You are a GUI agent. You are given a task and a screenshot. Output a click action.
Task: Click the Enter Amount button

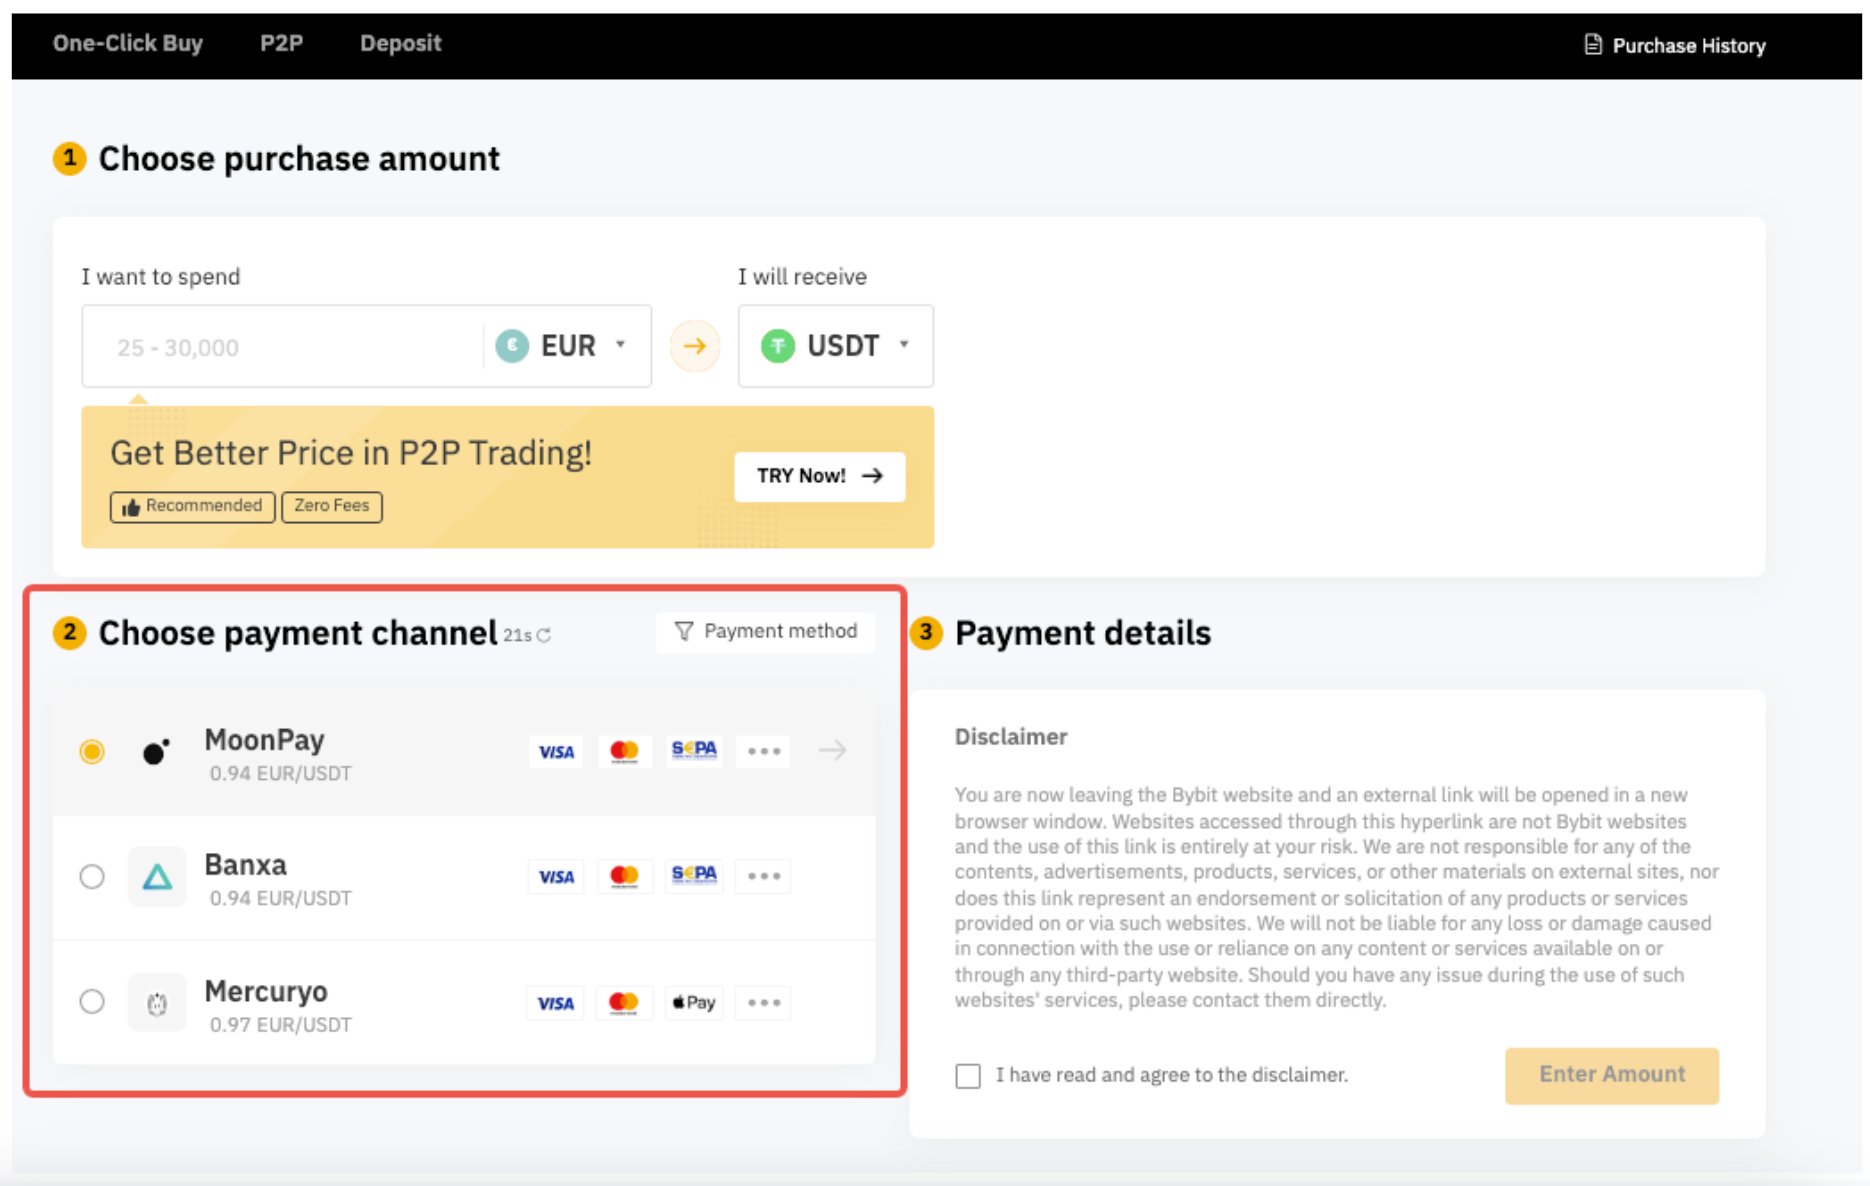(1612, 1075)
